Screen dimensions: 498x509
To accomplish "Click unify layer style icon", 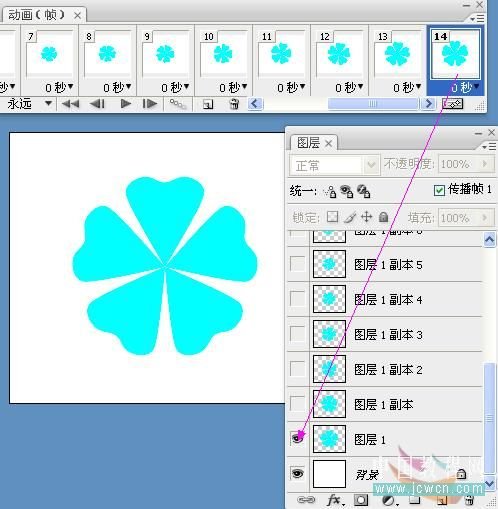I will point(363,191).
